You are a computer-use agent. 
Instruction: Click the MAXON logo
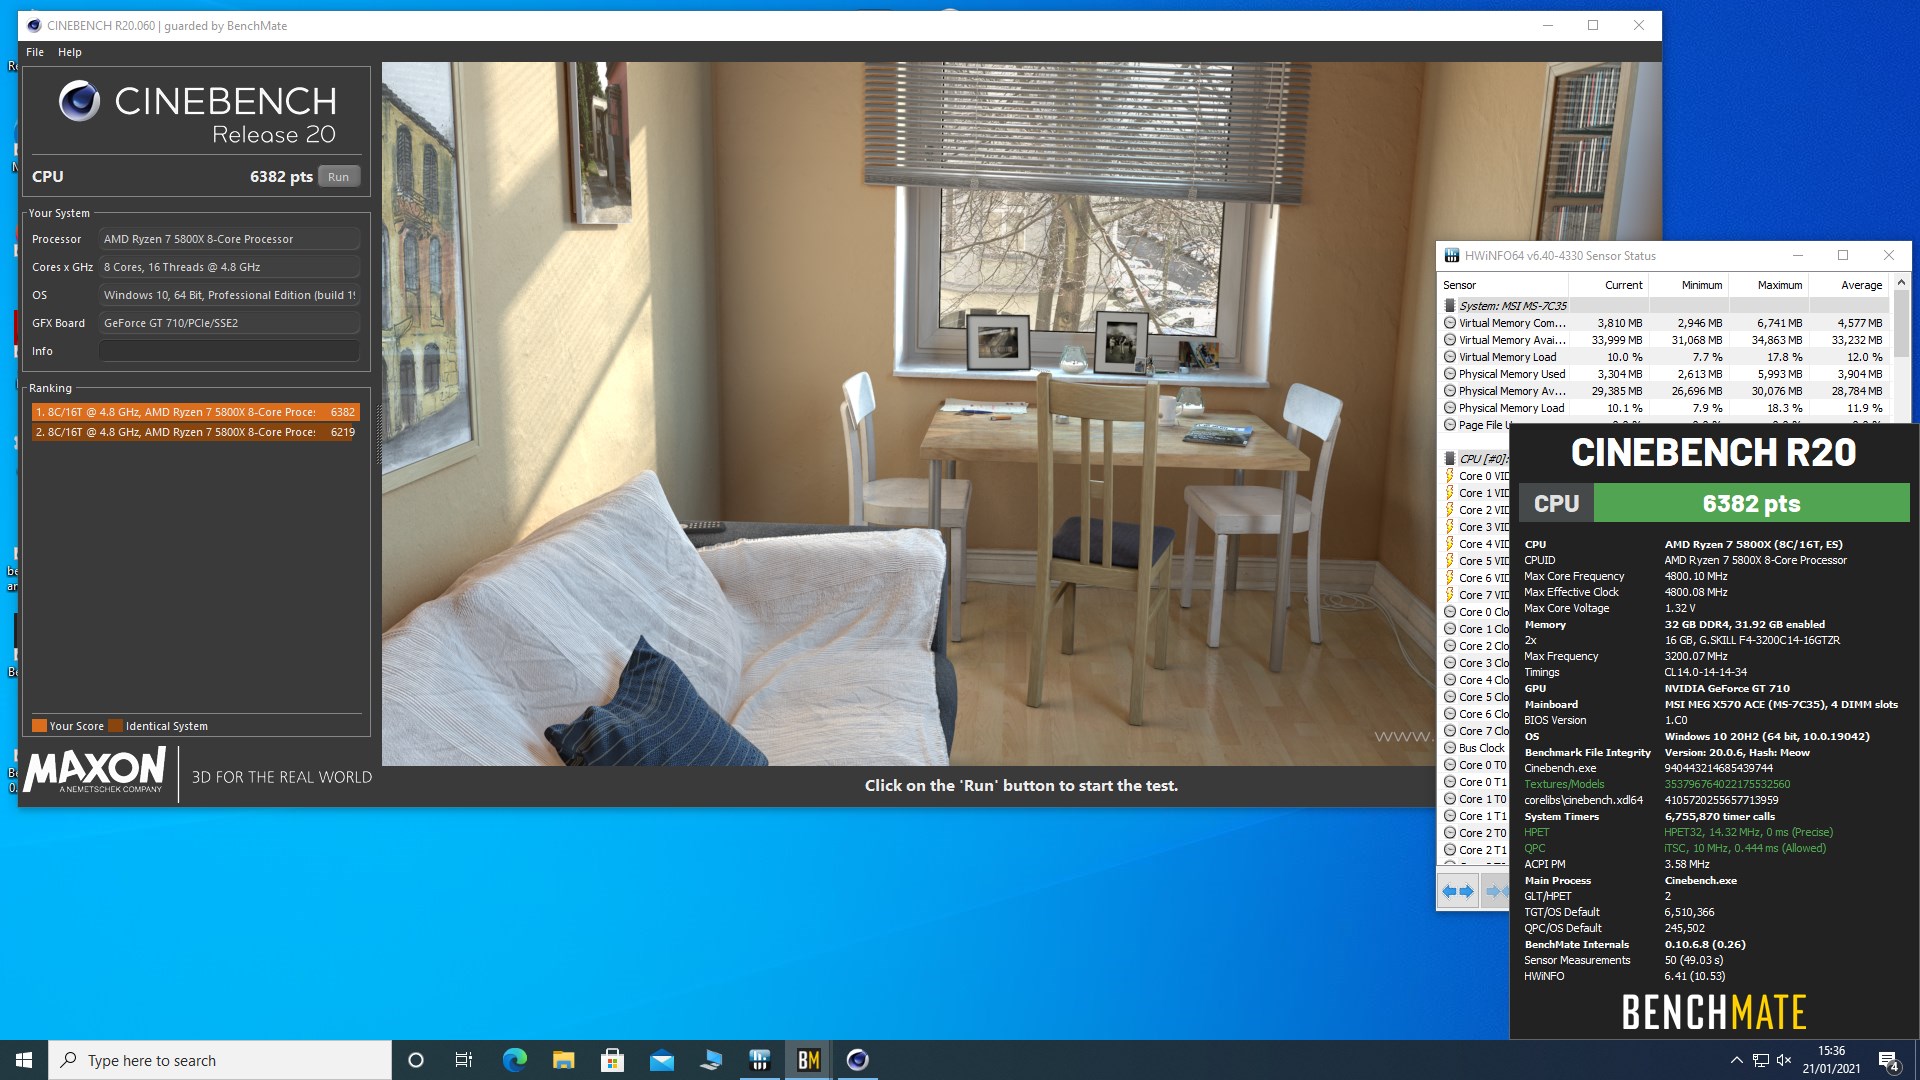(x=94, y=771)
